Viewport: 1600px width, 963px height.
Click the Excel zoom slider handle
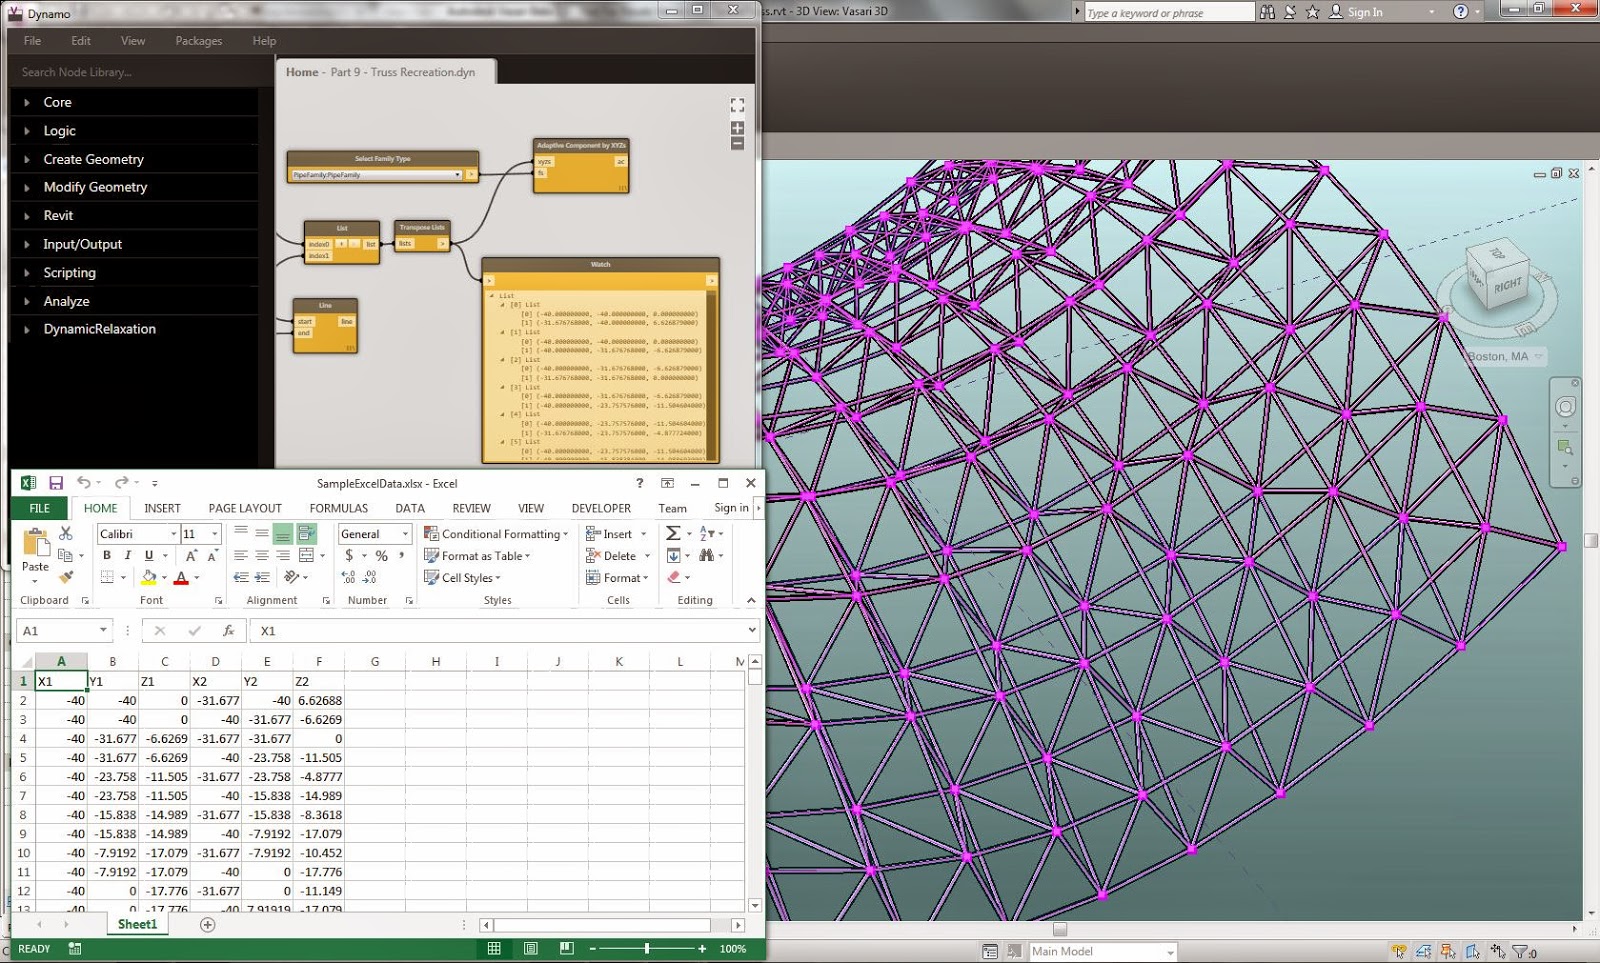click(647, 948)
